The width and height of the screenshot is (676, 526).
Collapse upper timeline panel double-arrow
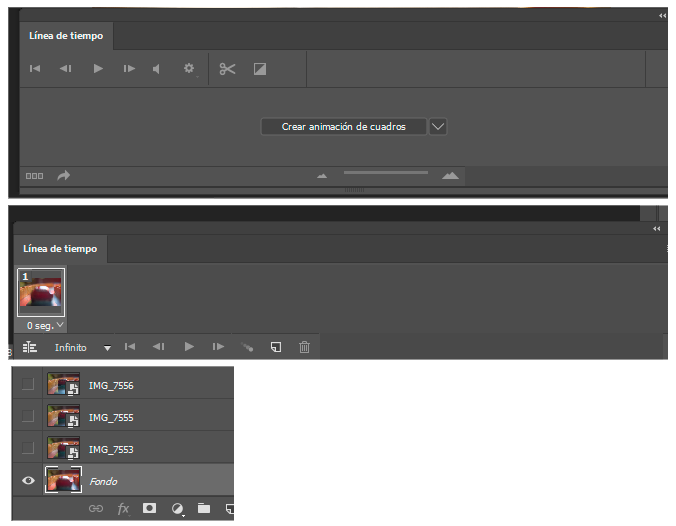[x=662, y=16]
